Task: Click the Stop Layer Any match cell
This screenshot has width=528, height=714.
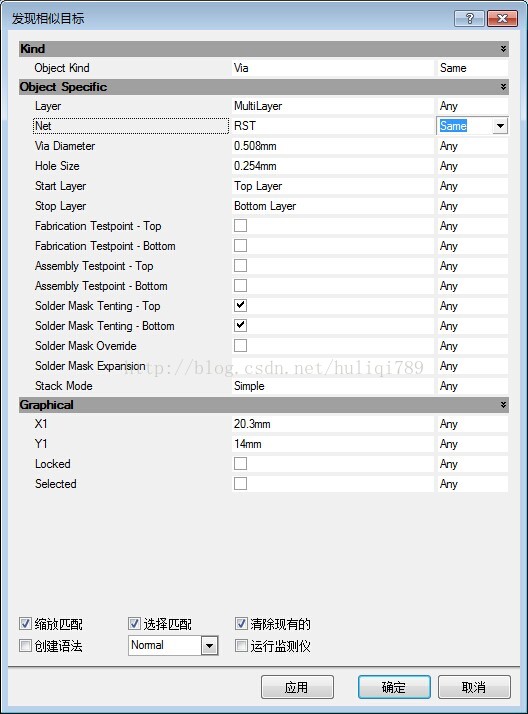Action: click(x=472, y=206)
